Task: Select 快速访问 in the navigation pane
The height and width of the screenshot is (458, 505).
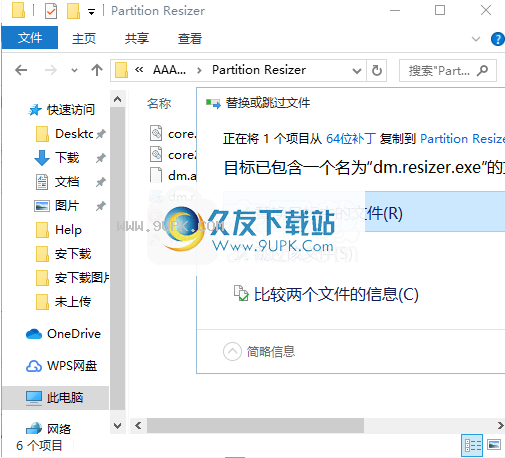Action: tap(62, 110)
